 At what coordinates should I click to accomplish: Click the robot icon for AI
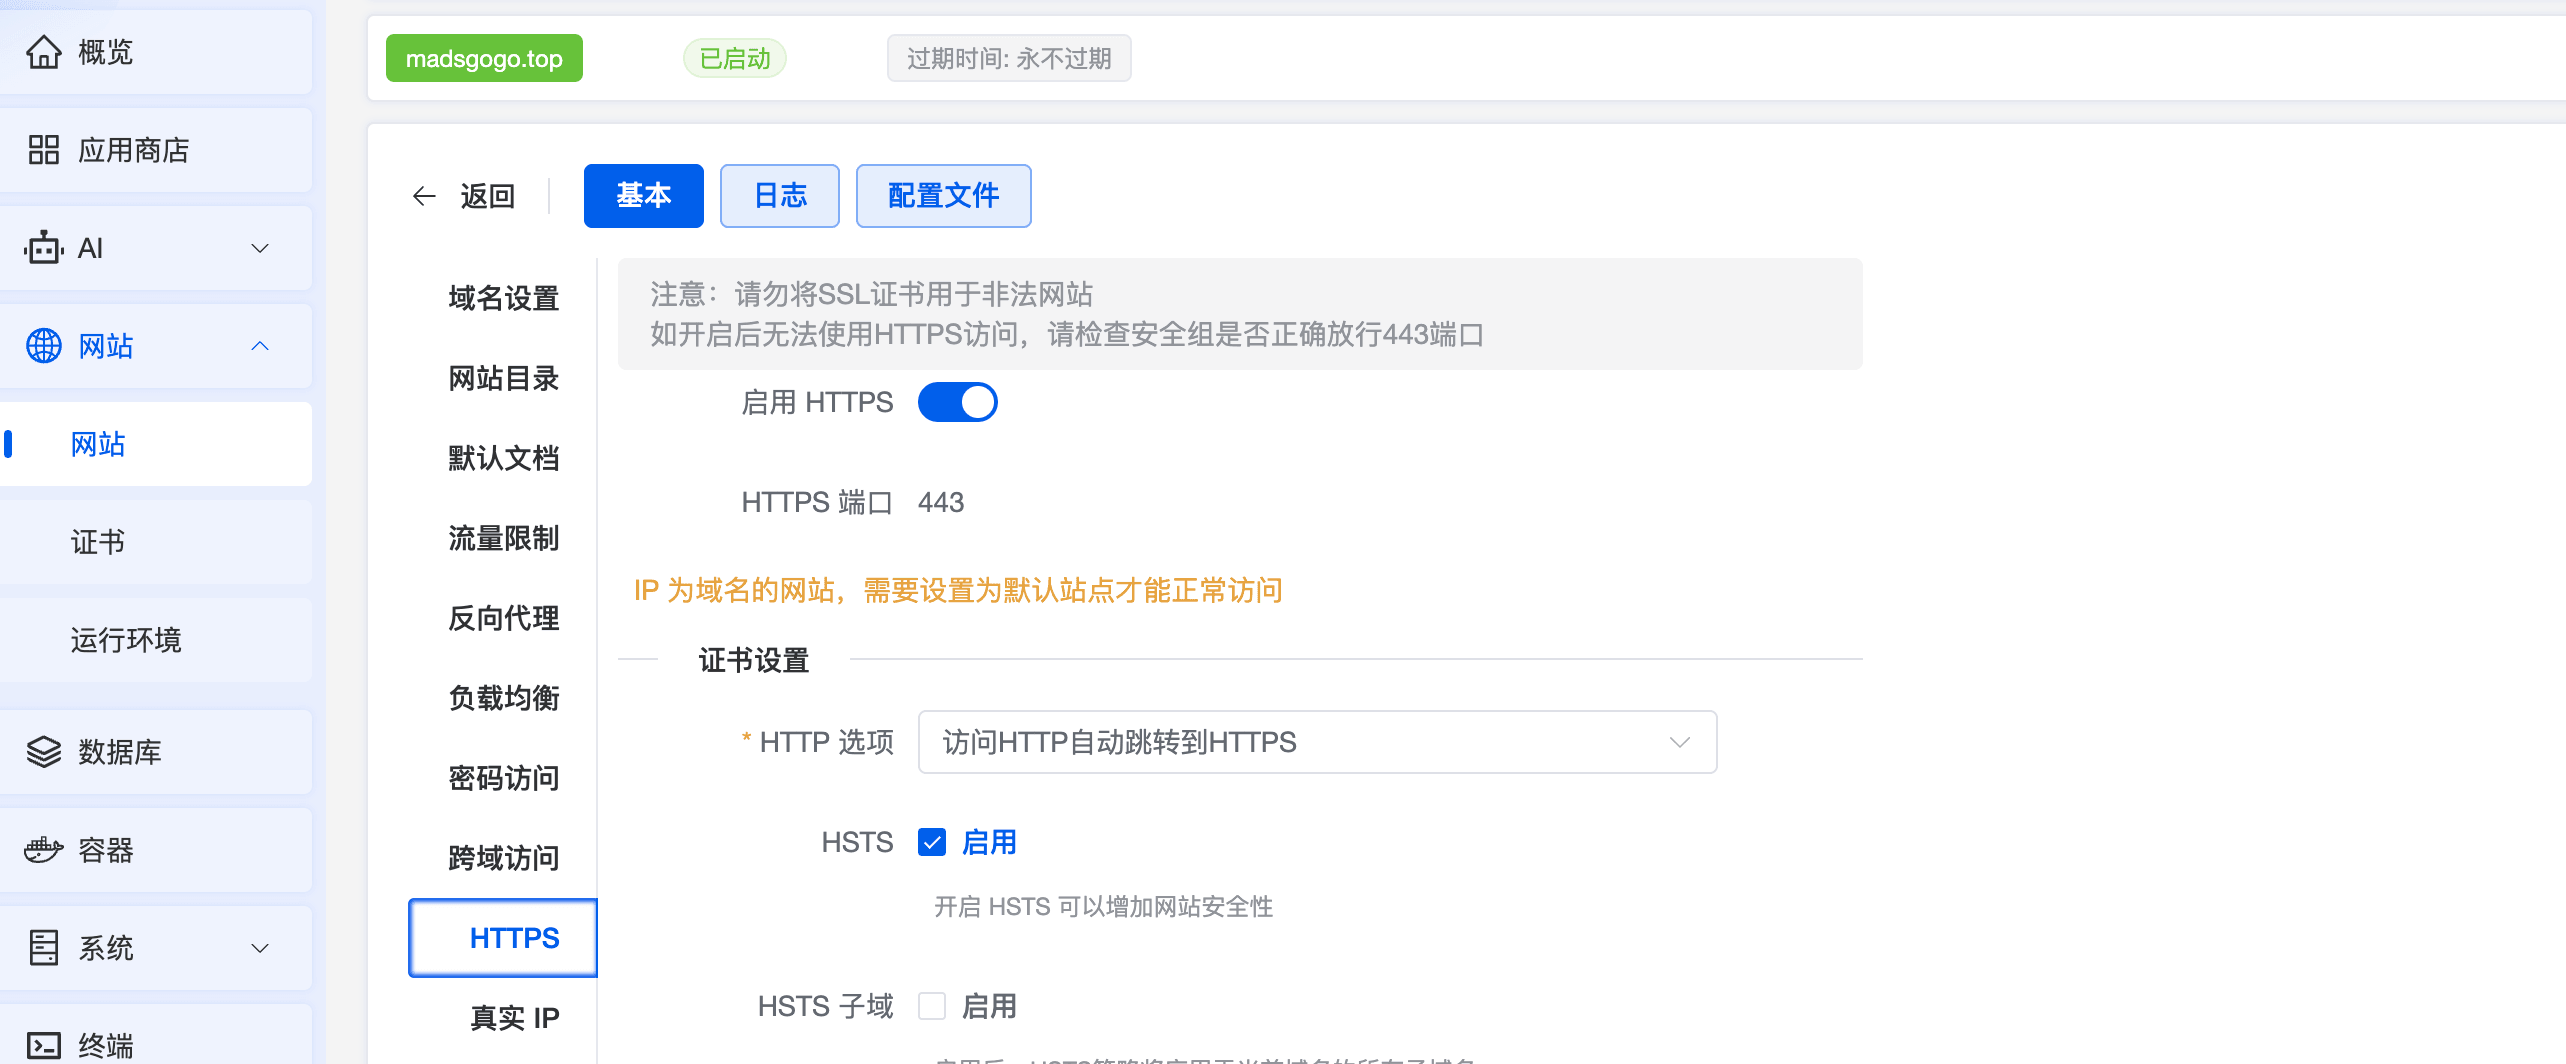(x=43, y=248)
